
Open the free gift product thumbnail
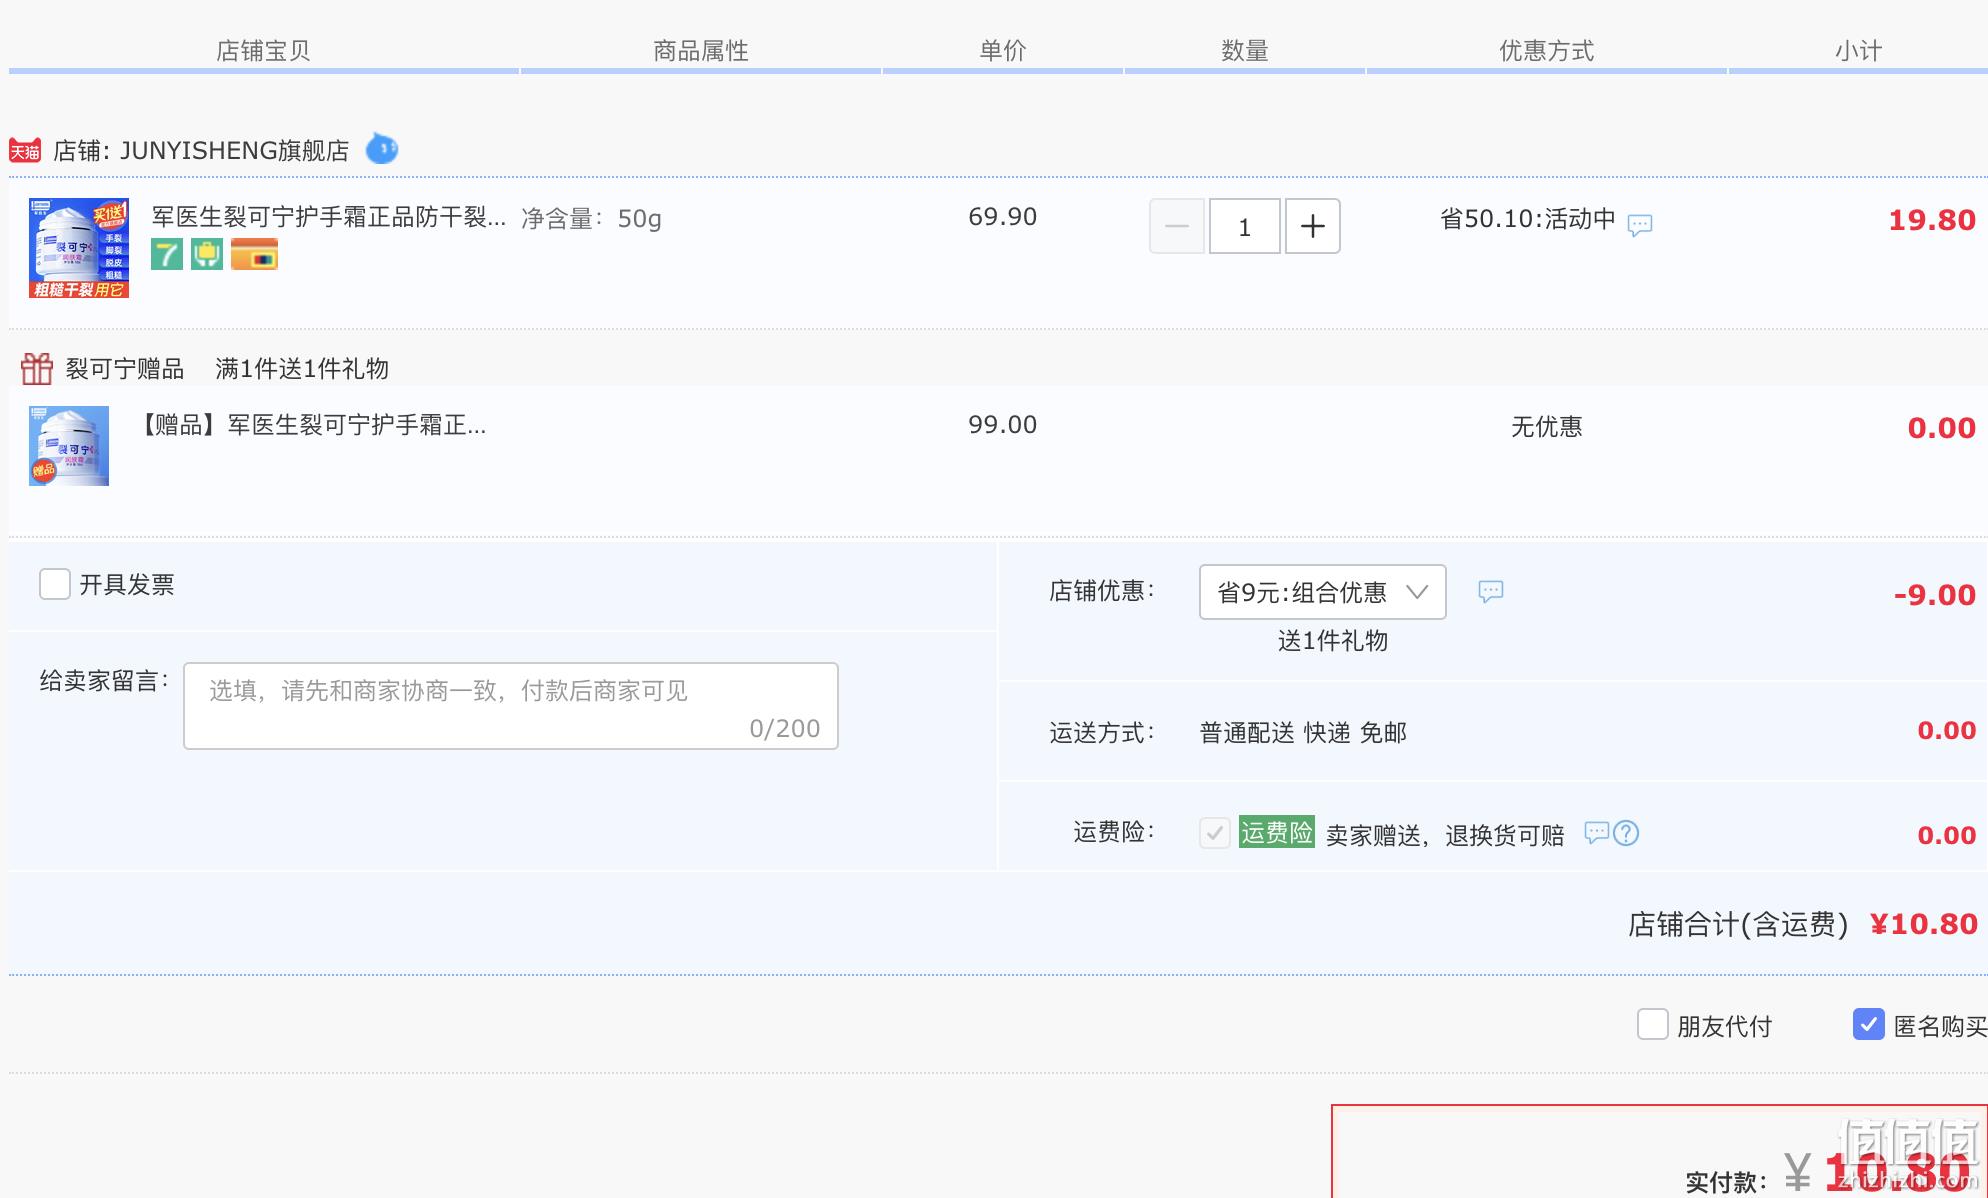pos(69,446)
